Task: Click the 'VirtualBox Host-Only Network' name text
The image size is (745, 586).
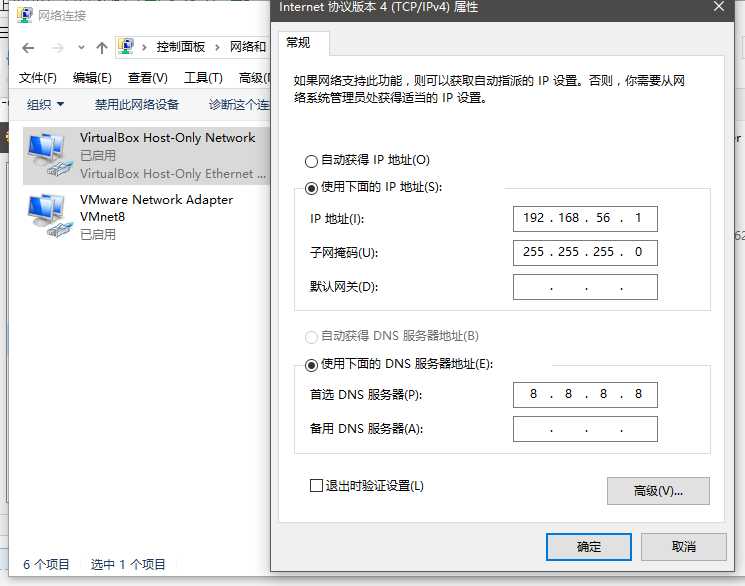Action: point(167,138)
